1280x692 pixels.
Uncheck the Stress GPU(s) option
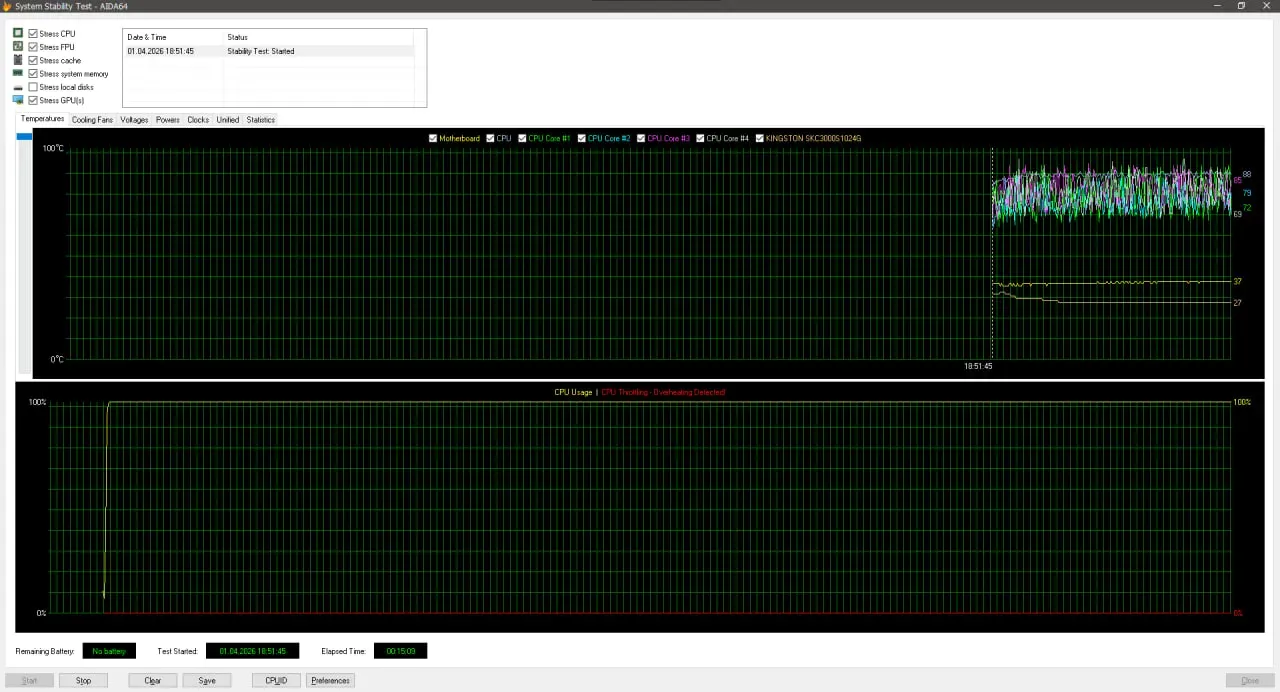coord(33,100)
